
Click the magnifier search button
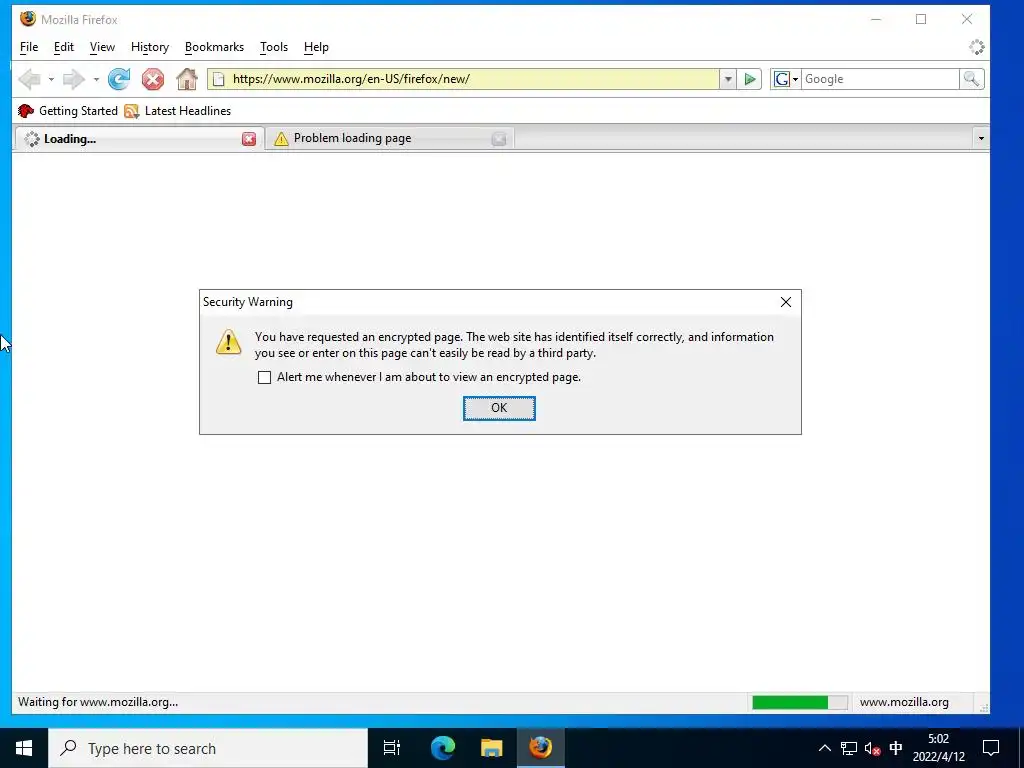(971, 80)
